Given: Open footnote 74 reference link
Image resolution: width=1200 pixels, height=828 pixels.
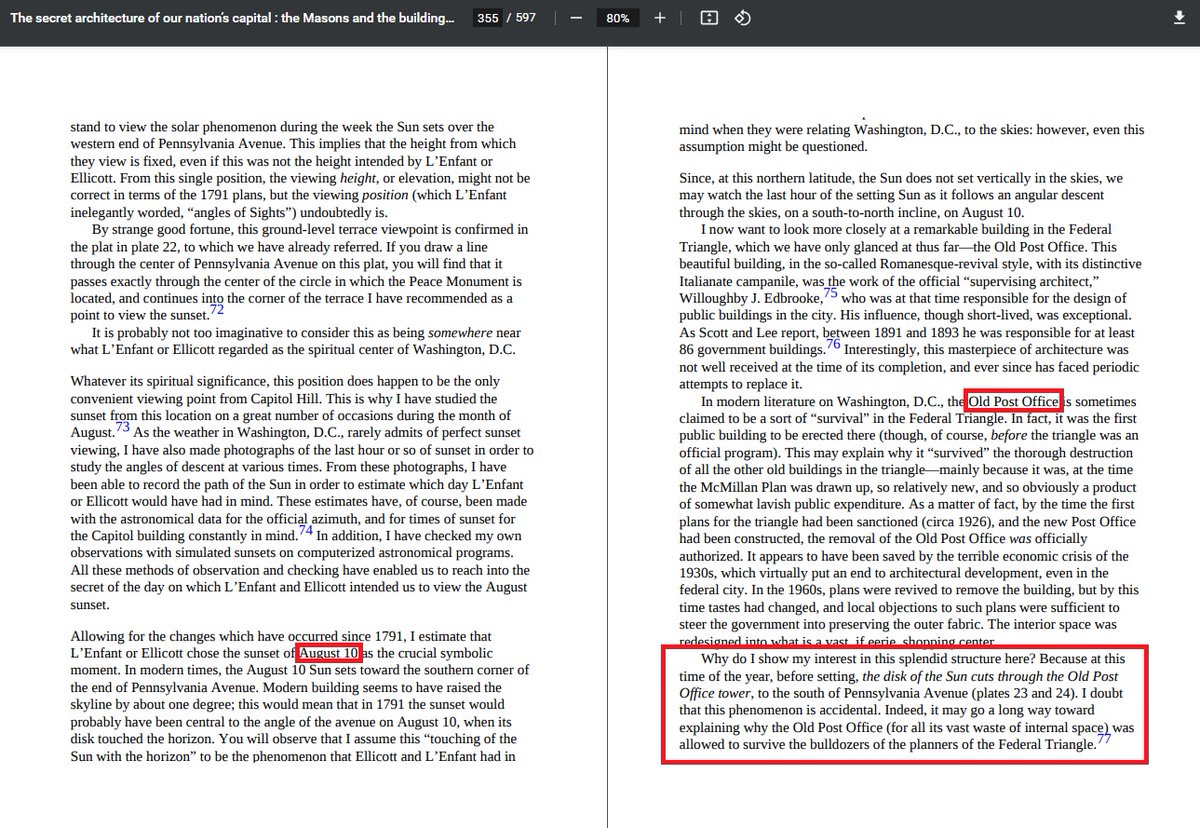Looking at the screenshot, I should point(306,529).
